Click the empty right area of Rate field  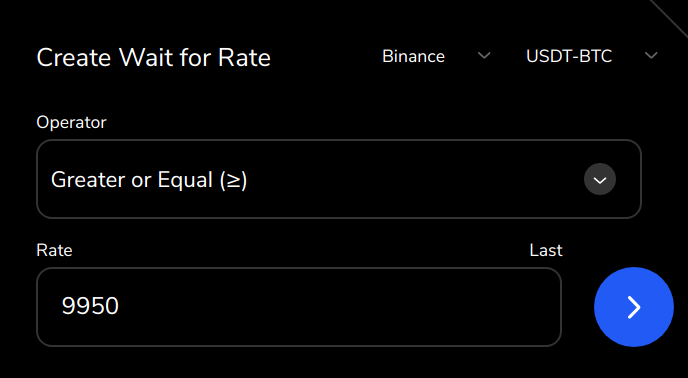[395, 307]
